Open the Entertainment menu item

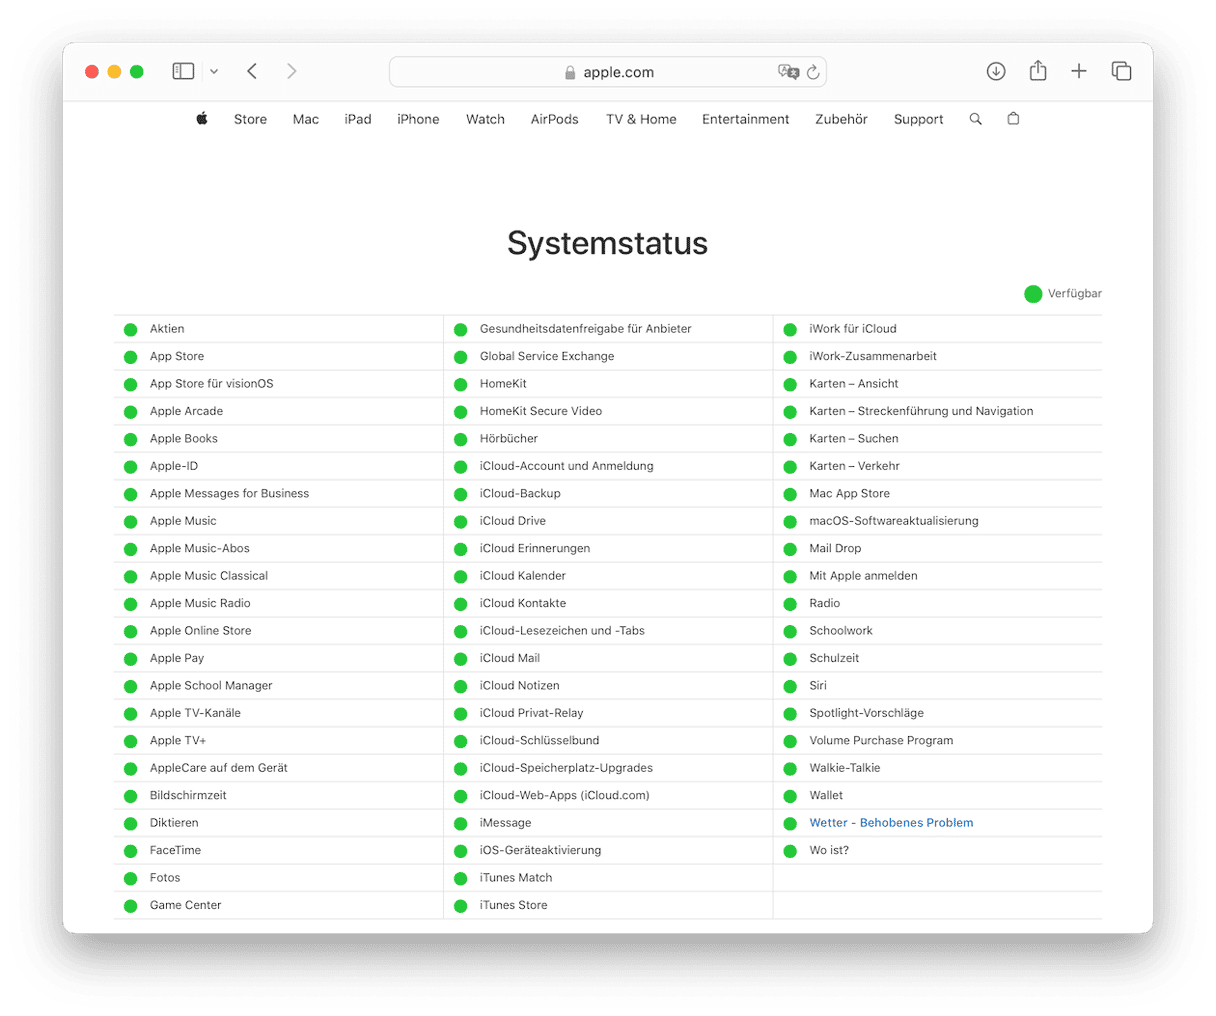click(x=746, y=119)
